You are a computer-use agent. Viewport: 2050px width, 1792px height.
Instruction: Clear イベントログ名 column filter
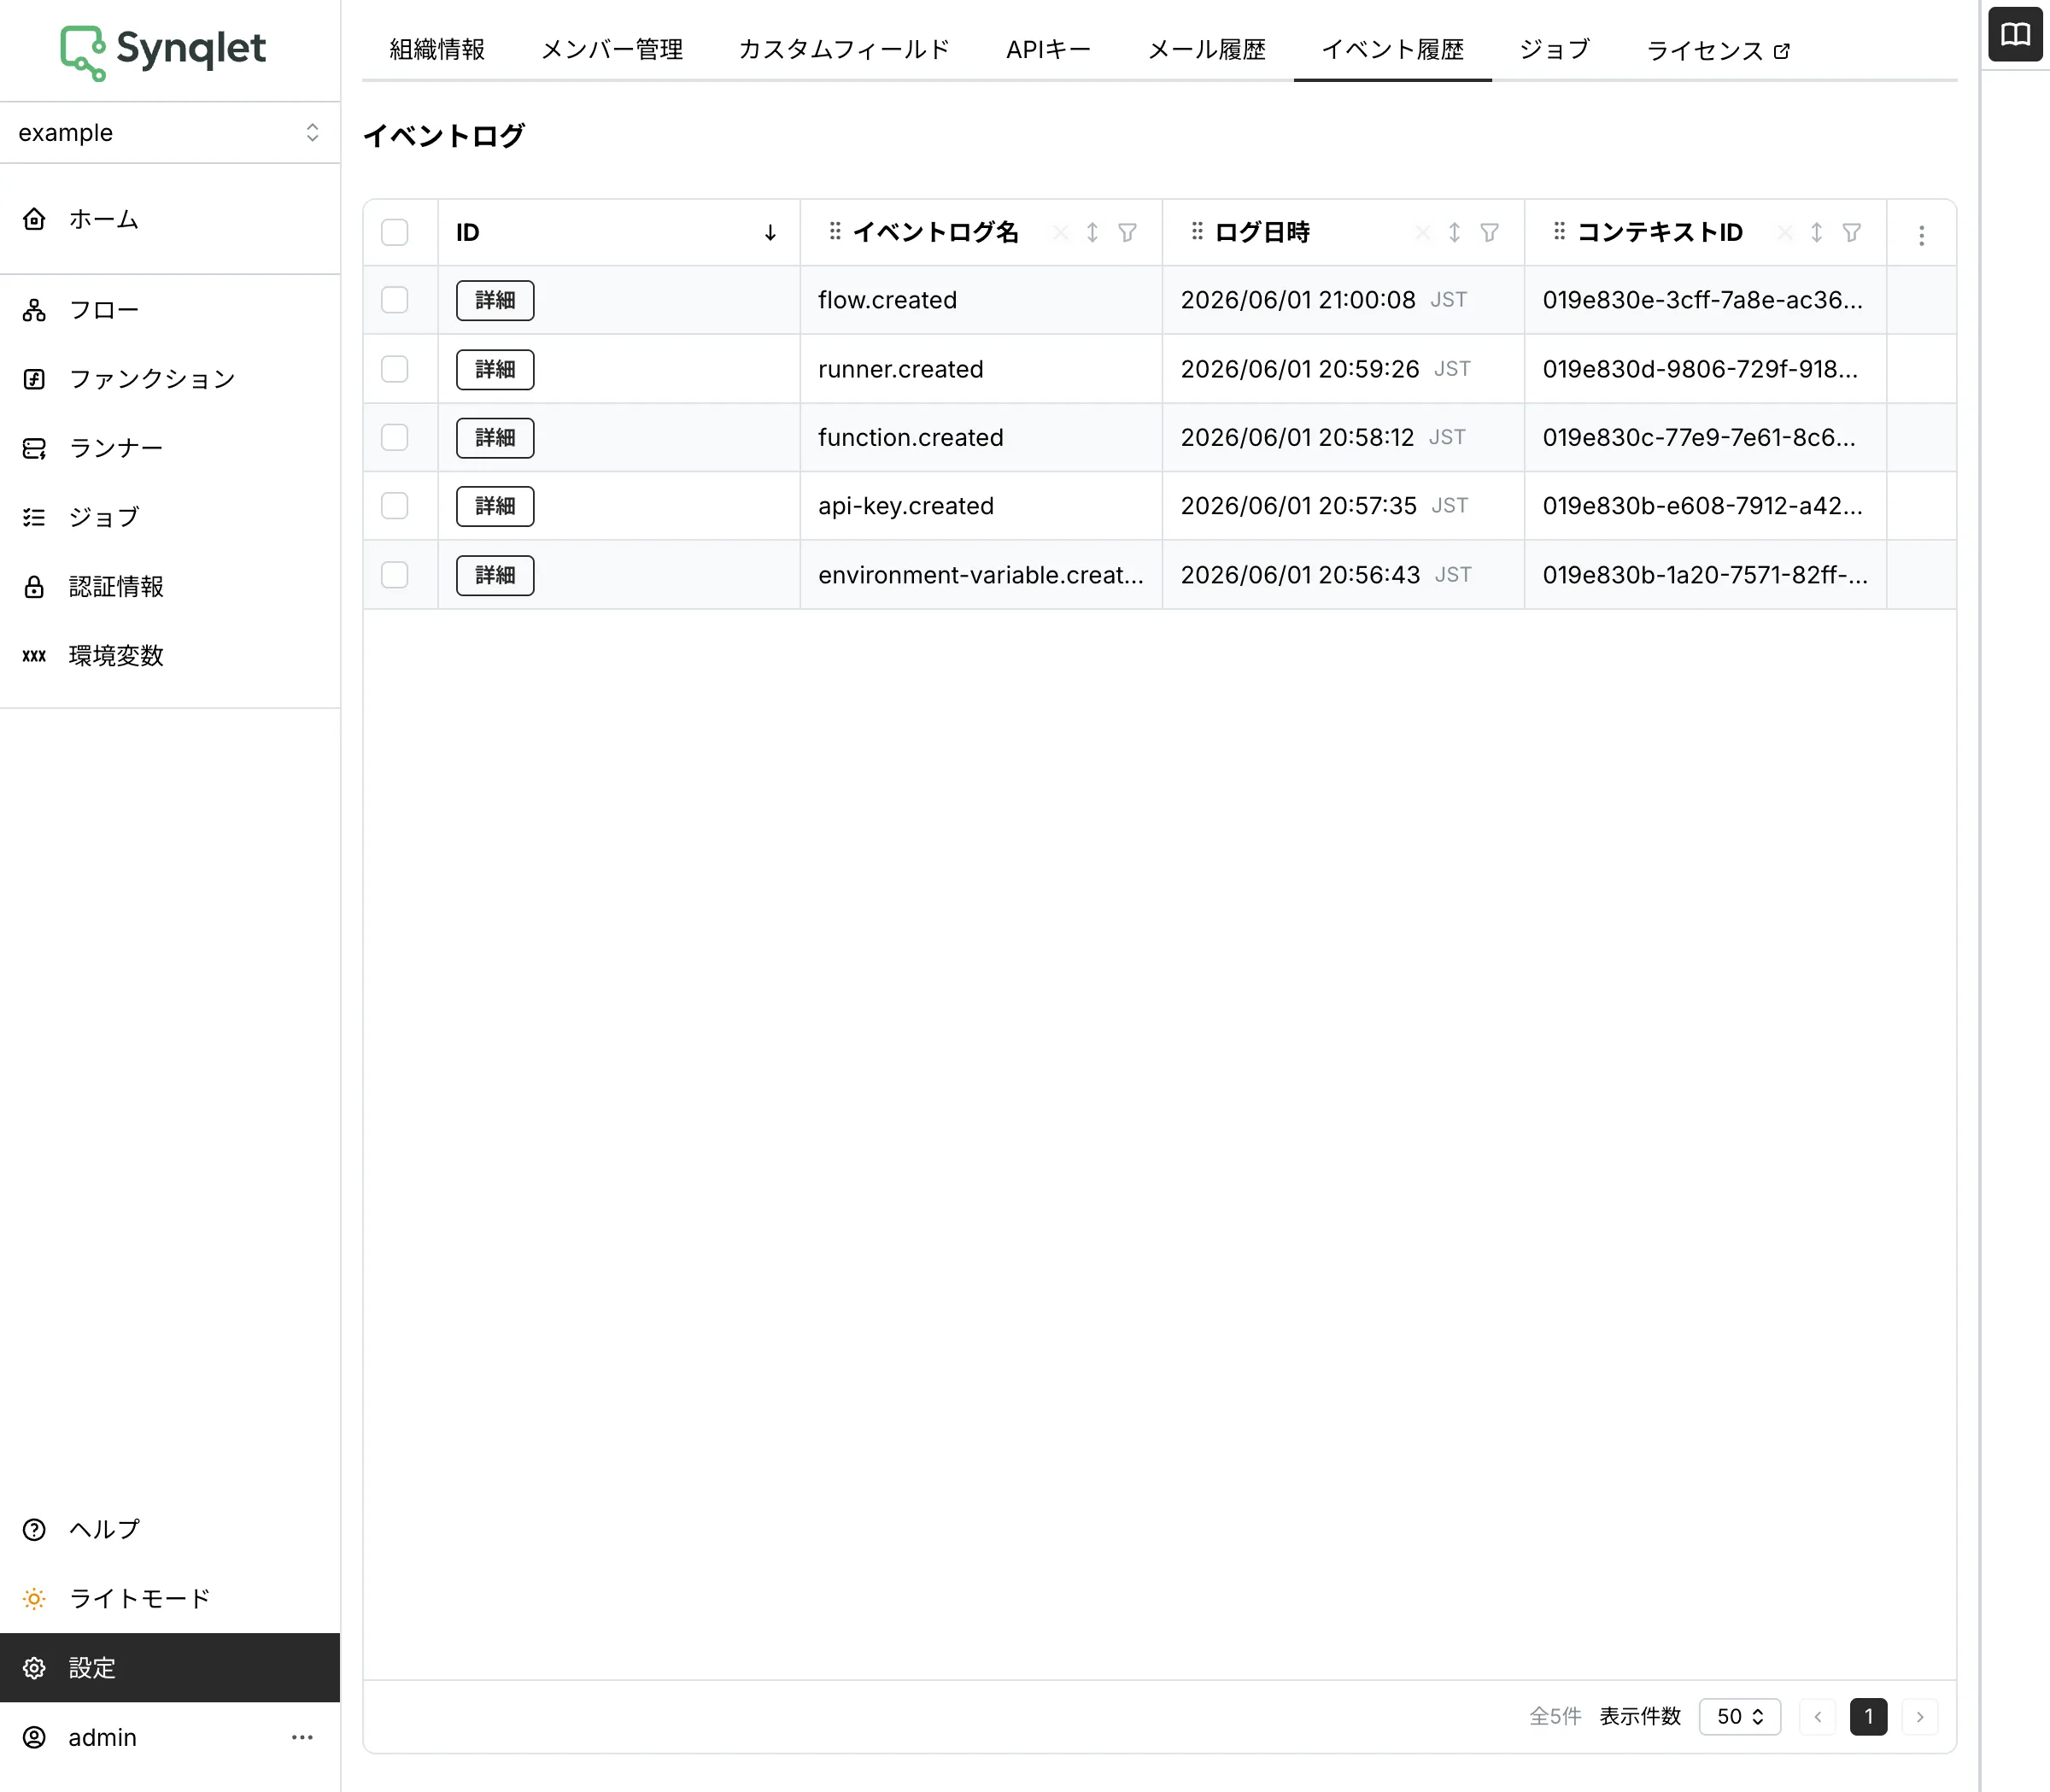[1060, 233]
